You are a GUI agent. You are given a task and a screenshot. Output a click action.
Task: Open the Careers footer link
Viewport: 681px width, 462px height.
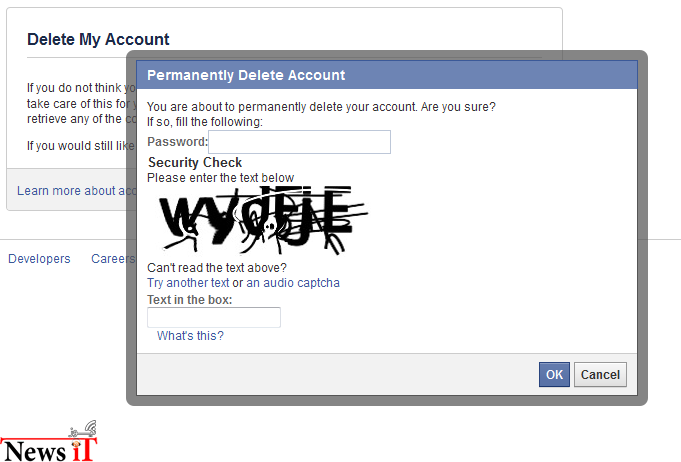pyautogui.click(x=113, y=259)
